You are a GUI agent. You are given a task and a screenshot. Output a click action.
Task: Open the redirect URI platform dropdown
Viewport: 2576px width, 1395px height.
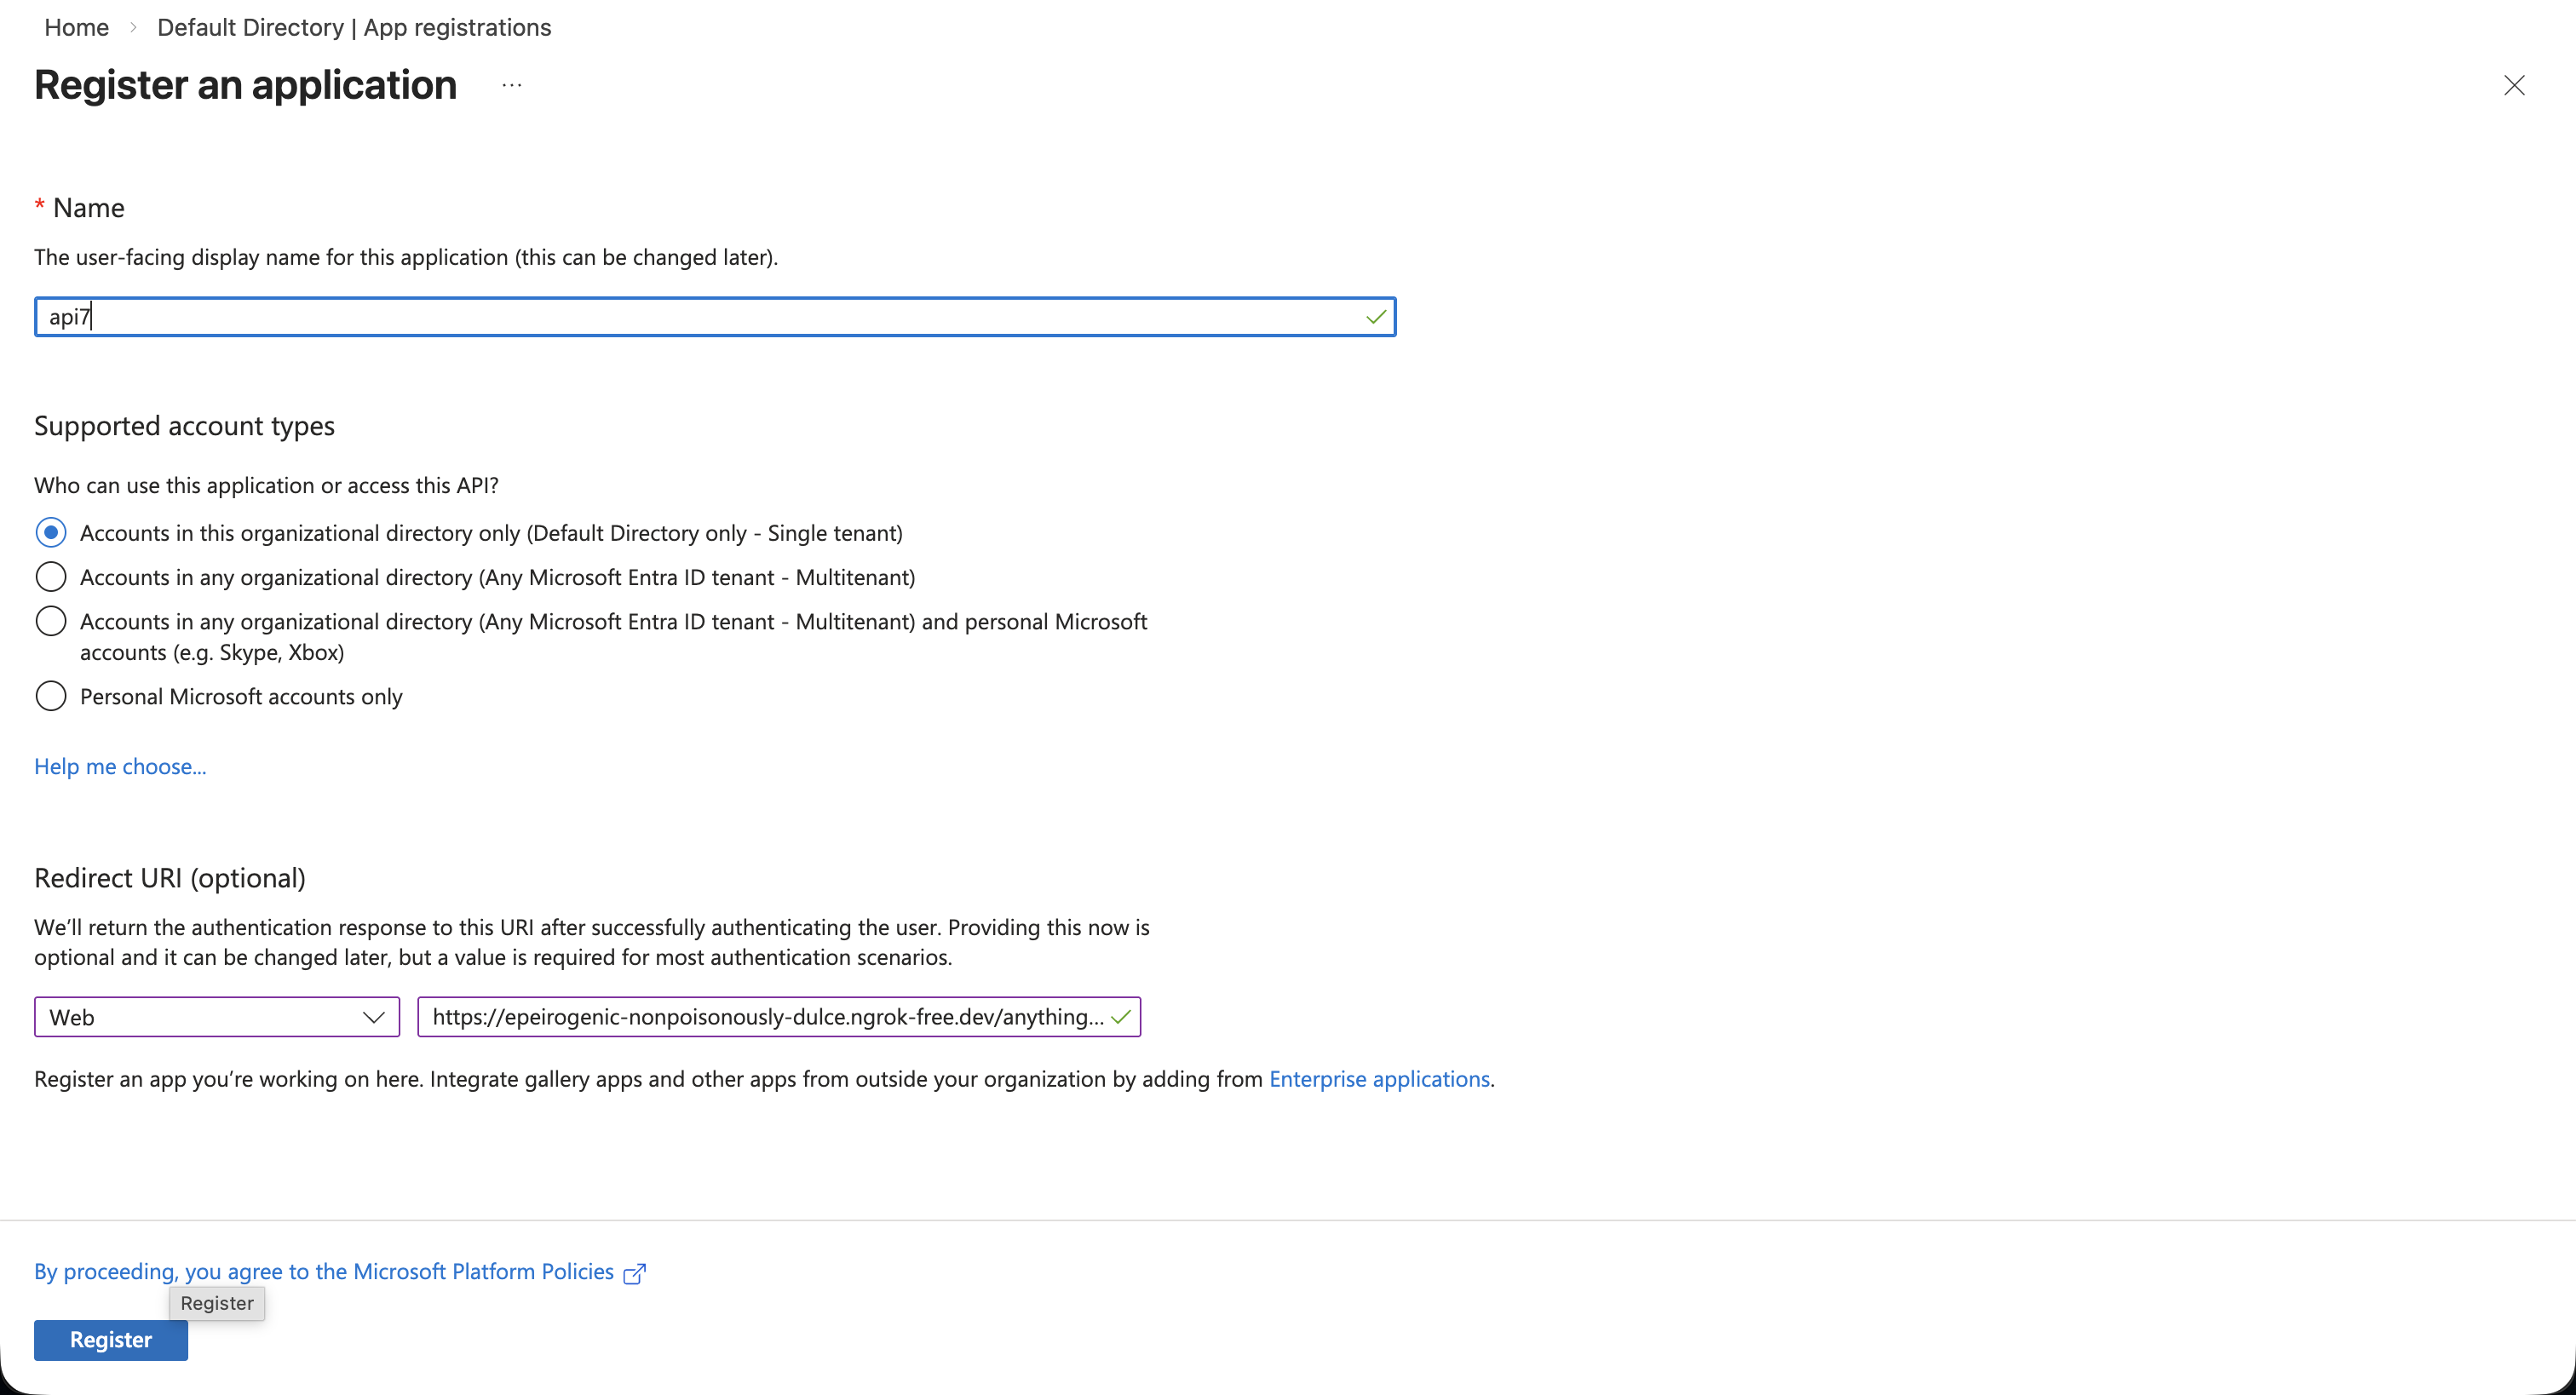(x=216, y=1016)
